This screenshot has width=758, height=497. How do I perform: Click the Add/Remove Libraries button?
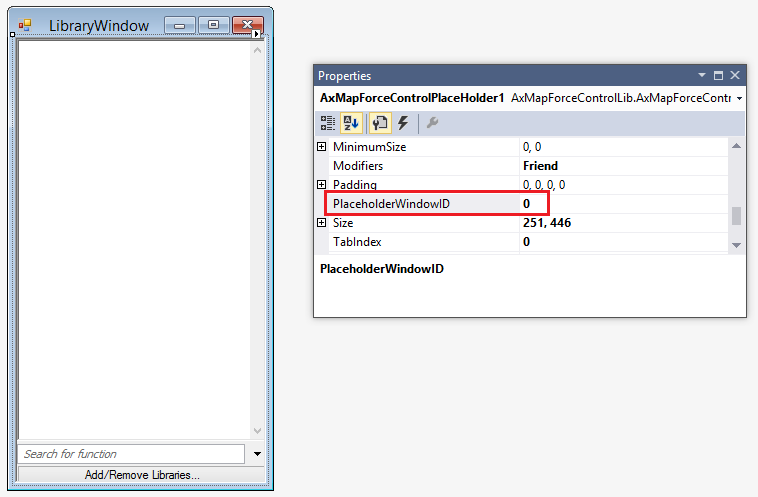(141, 475)
